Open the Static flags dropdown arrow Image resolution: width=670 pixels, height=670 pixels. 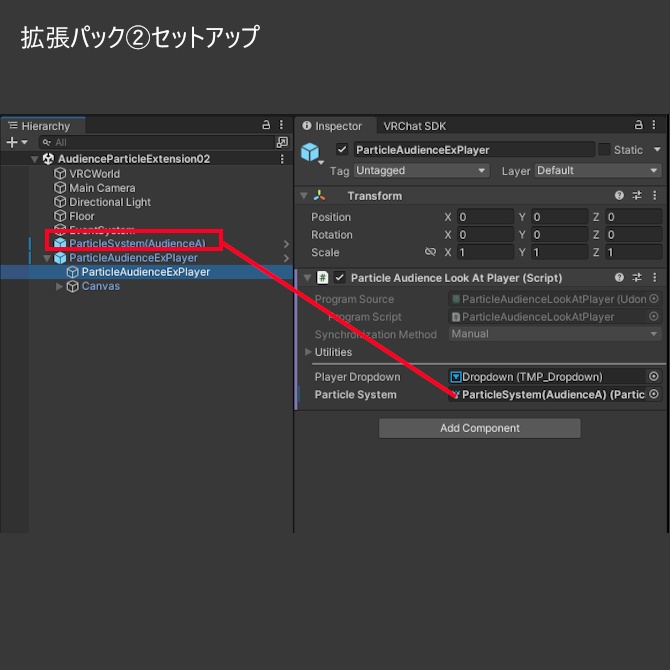[x=657, y=150]
